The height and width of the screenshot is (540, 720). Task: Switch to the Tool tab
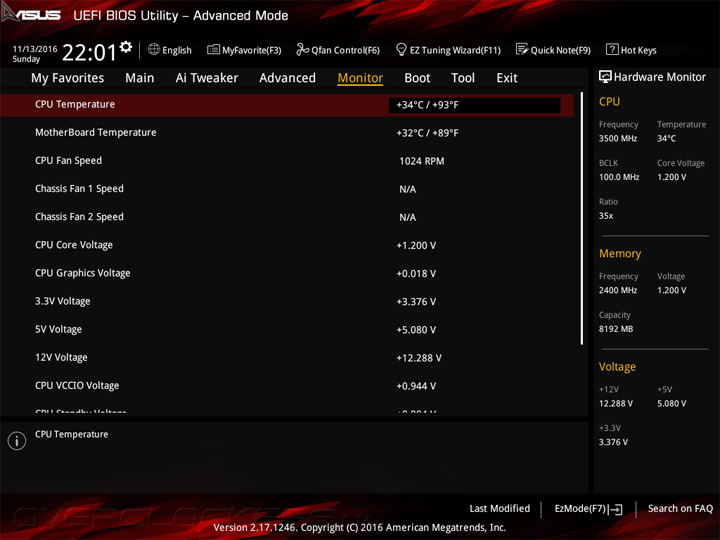pyautogui.click(x=463, y=78)
